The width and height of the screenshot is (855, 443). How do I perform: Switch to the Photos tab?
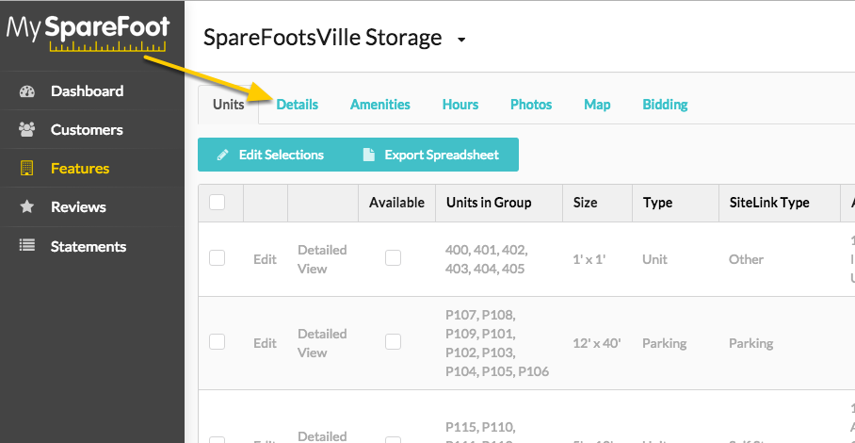pyautogui.click(x=531, y=105)
